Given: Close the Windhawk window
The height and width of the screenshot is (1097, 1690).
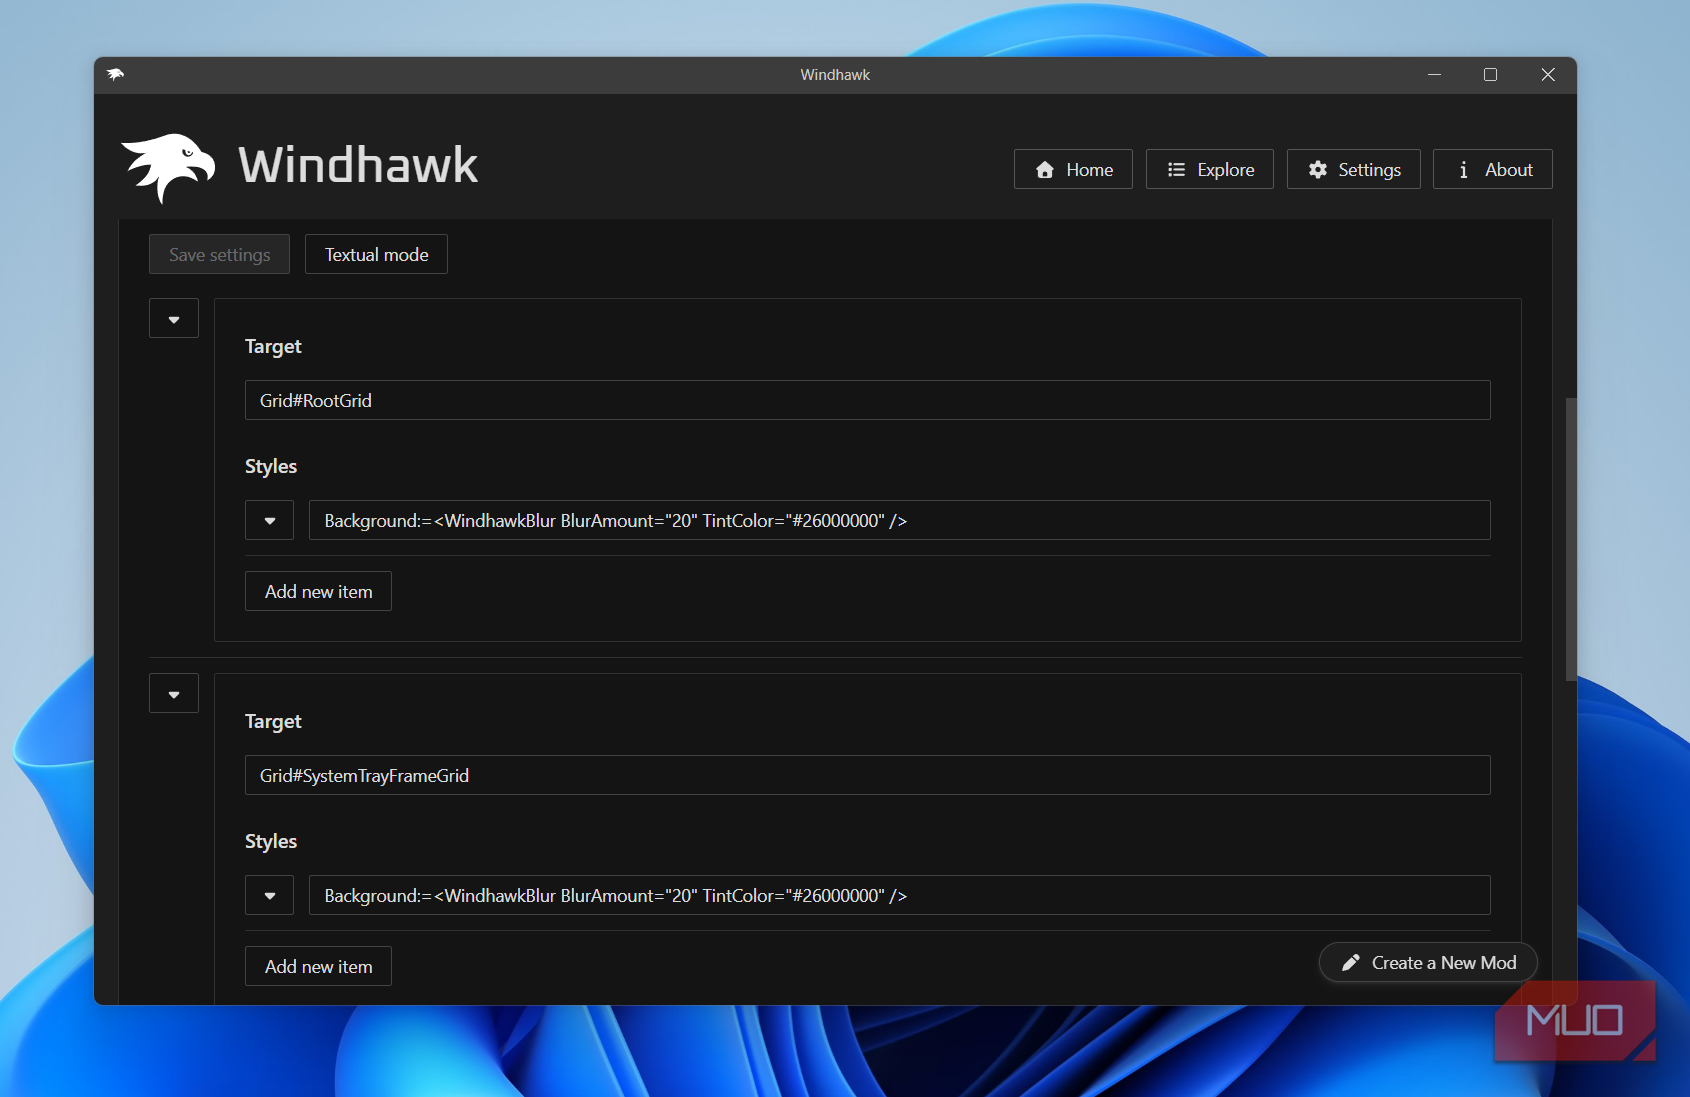Looking at the screenshot, I should pos(1548,75).
